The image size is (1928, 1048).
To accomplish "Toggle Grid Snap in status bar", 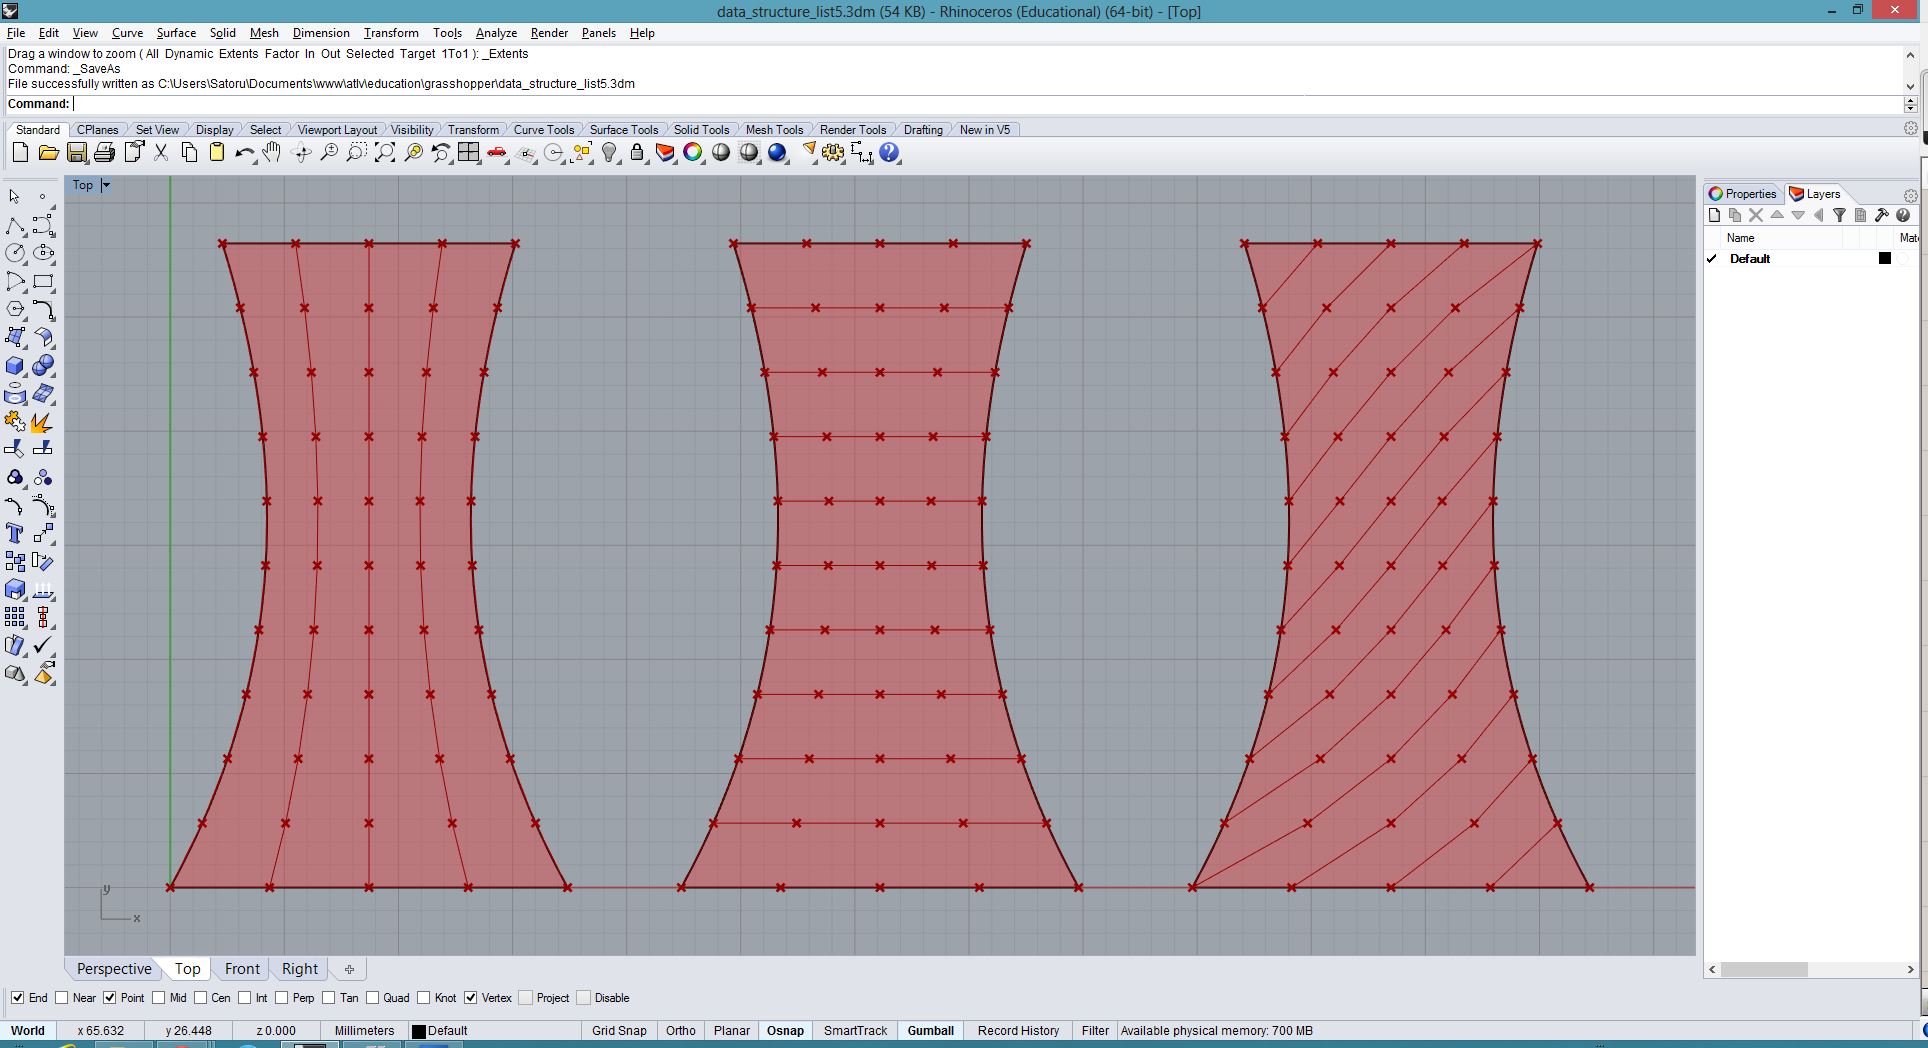I will (x=619, y=1031).
